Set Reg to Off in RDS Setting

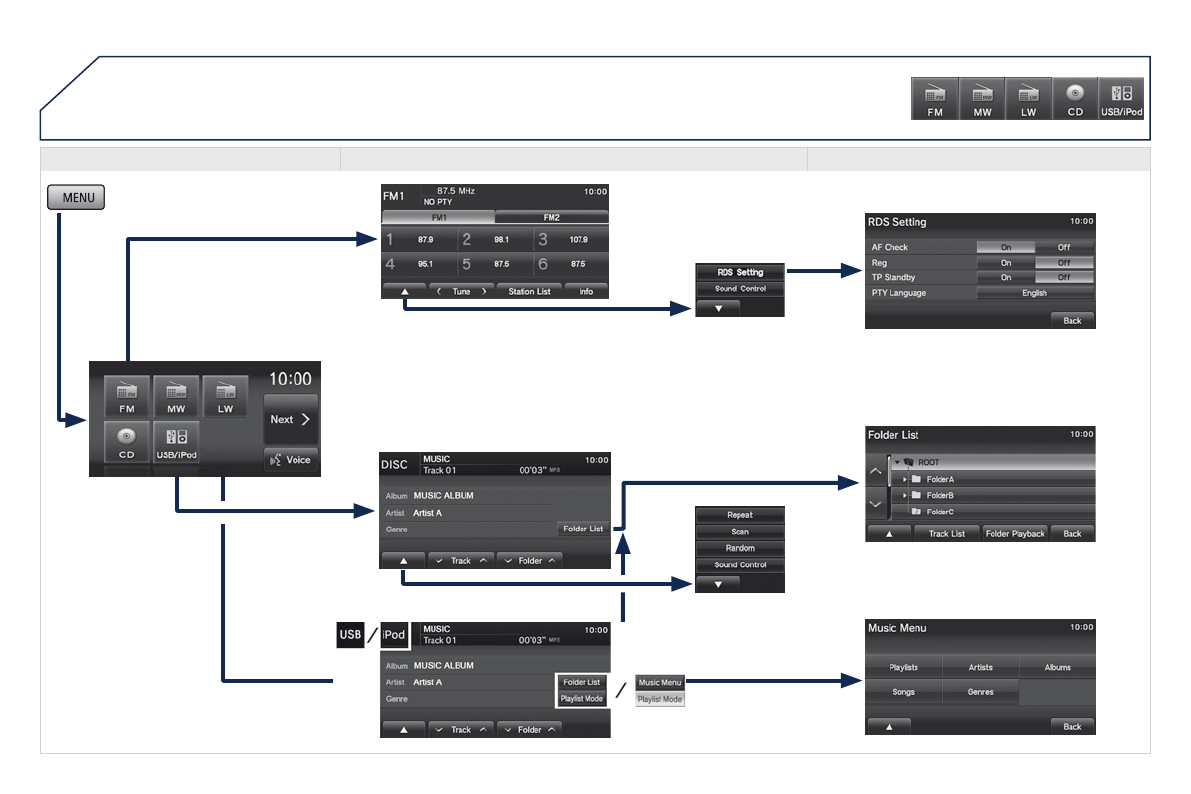tap(1064, 262)
